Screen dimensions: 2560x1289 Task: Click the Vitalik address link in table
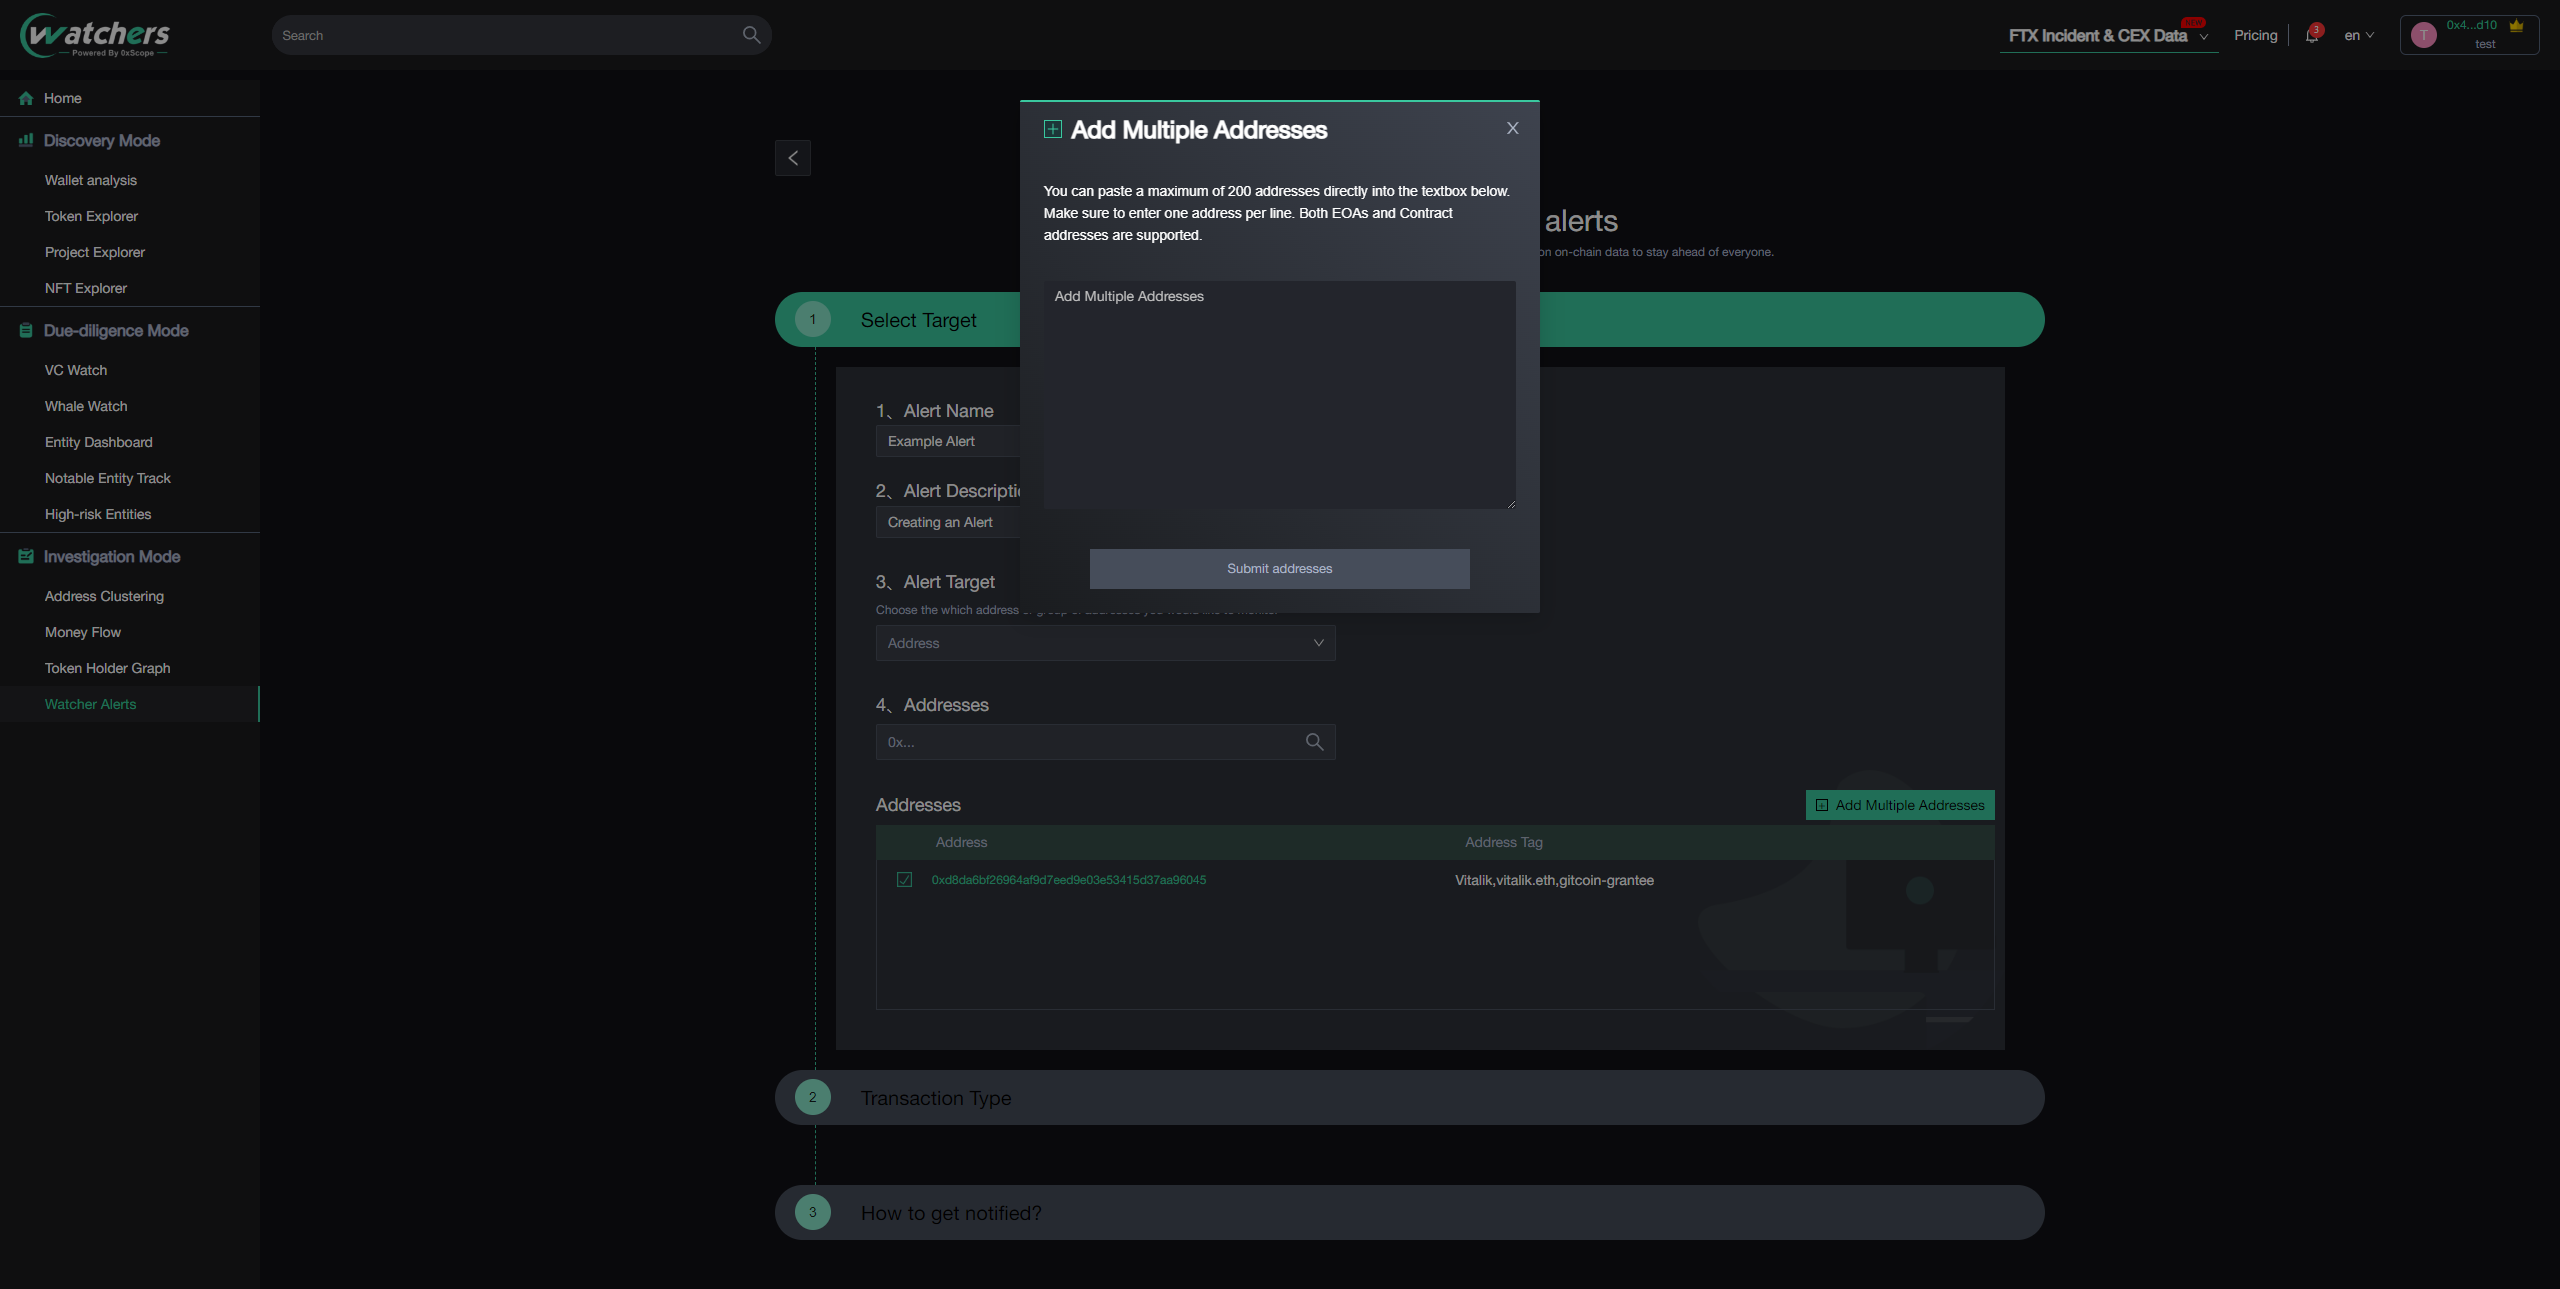[x=1068, y=880]
